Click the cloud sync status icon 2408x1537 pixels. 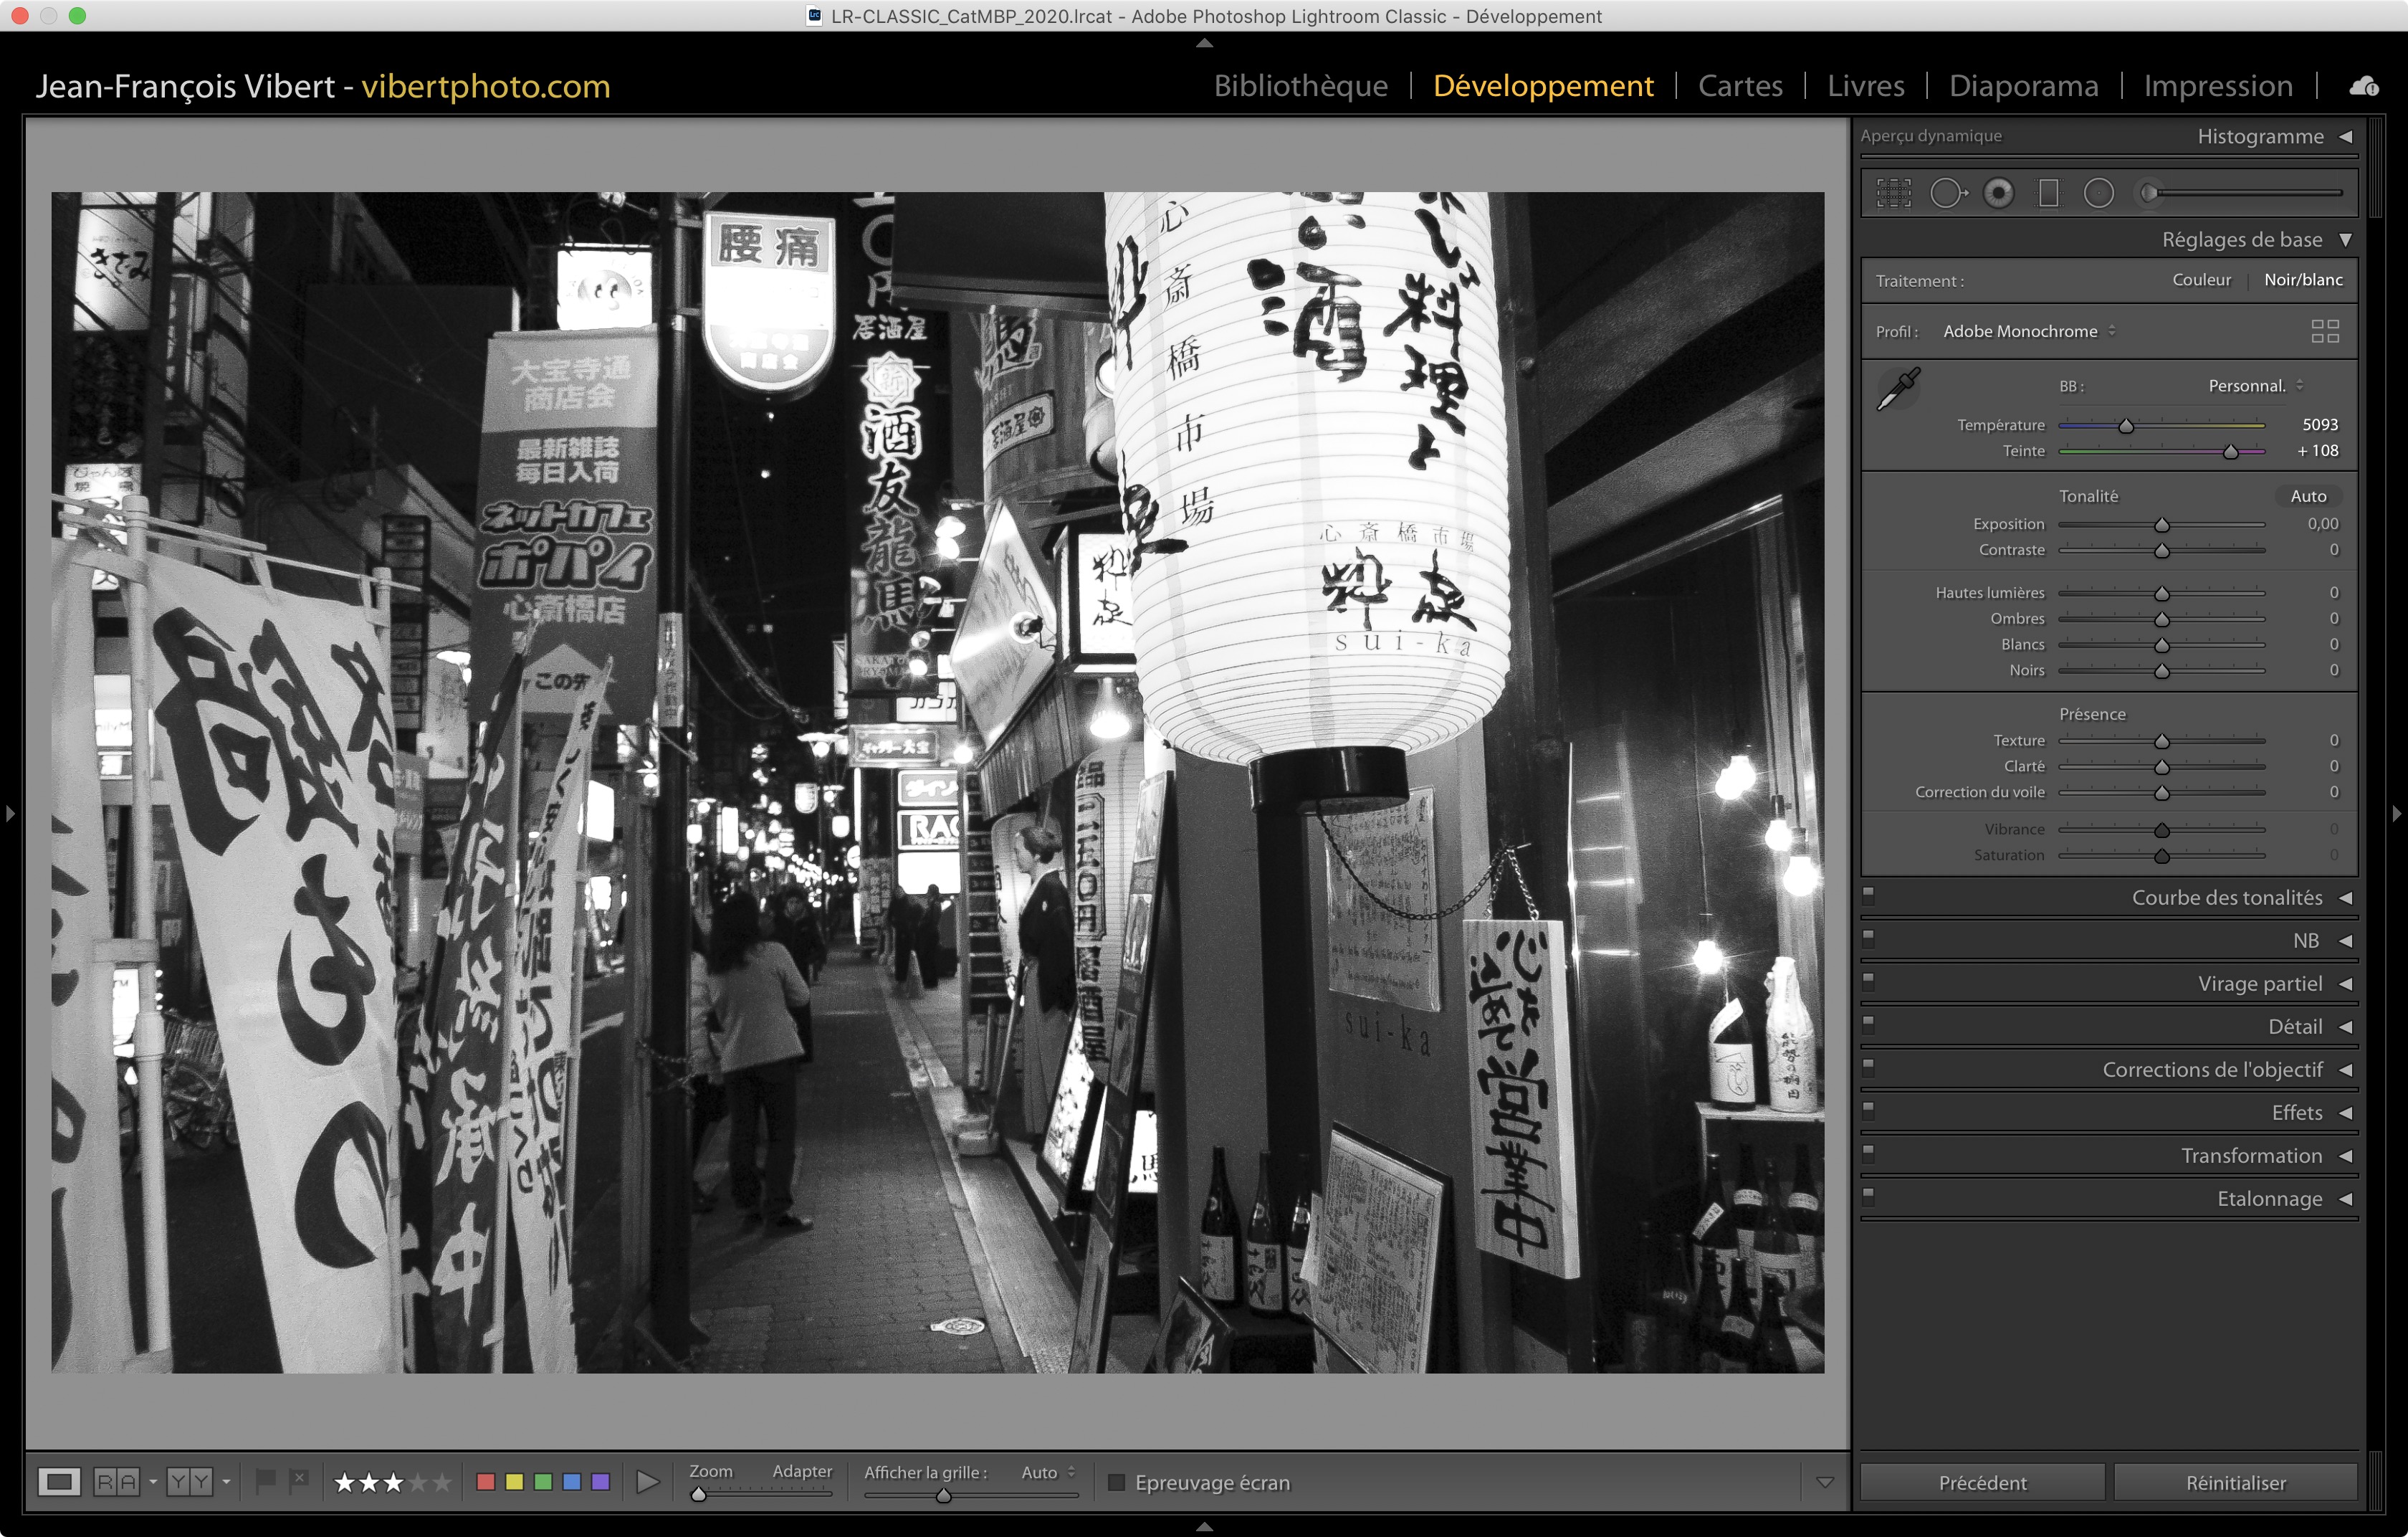2364,87
